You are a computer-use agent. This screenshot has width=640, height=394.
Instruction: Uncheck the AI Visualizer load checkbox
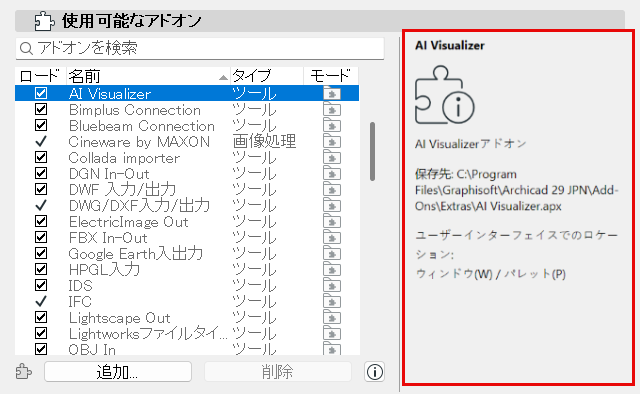[41, 93]
